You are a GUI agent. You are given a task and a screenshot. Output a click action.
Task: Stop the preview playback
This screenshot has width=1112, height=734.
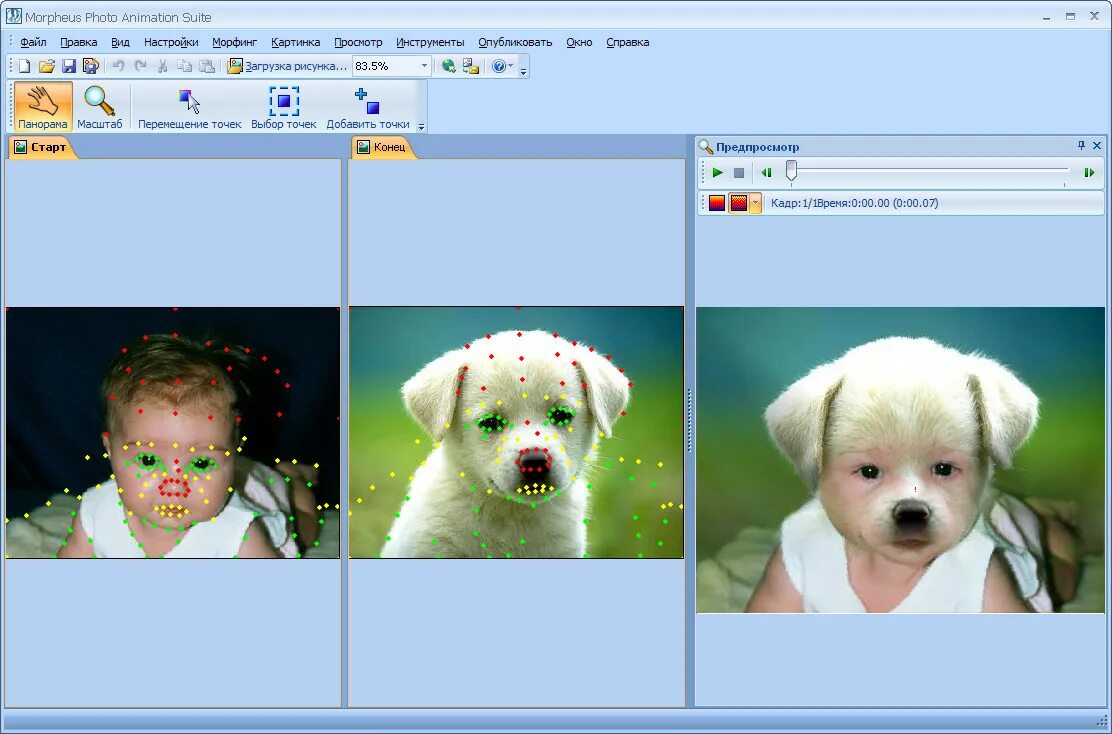click(x=739, y=172)
